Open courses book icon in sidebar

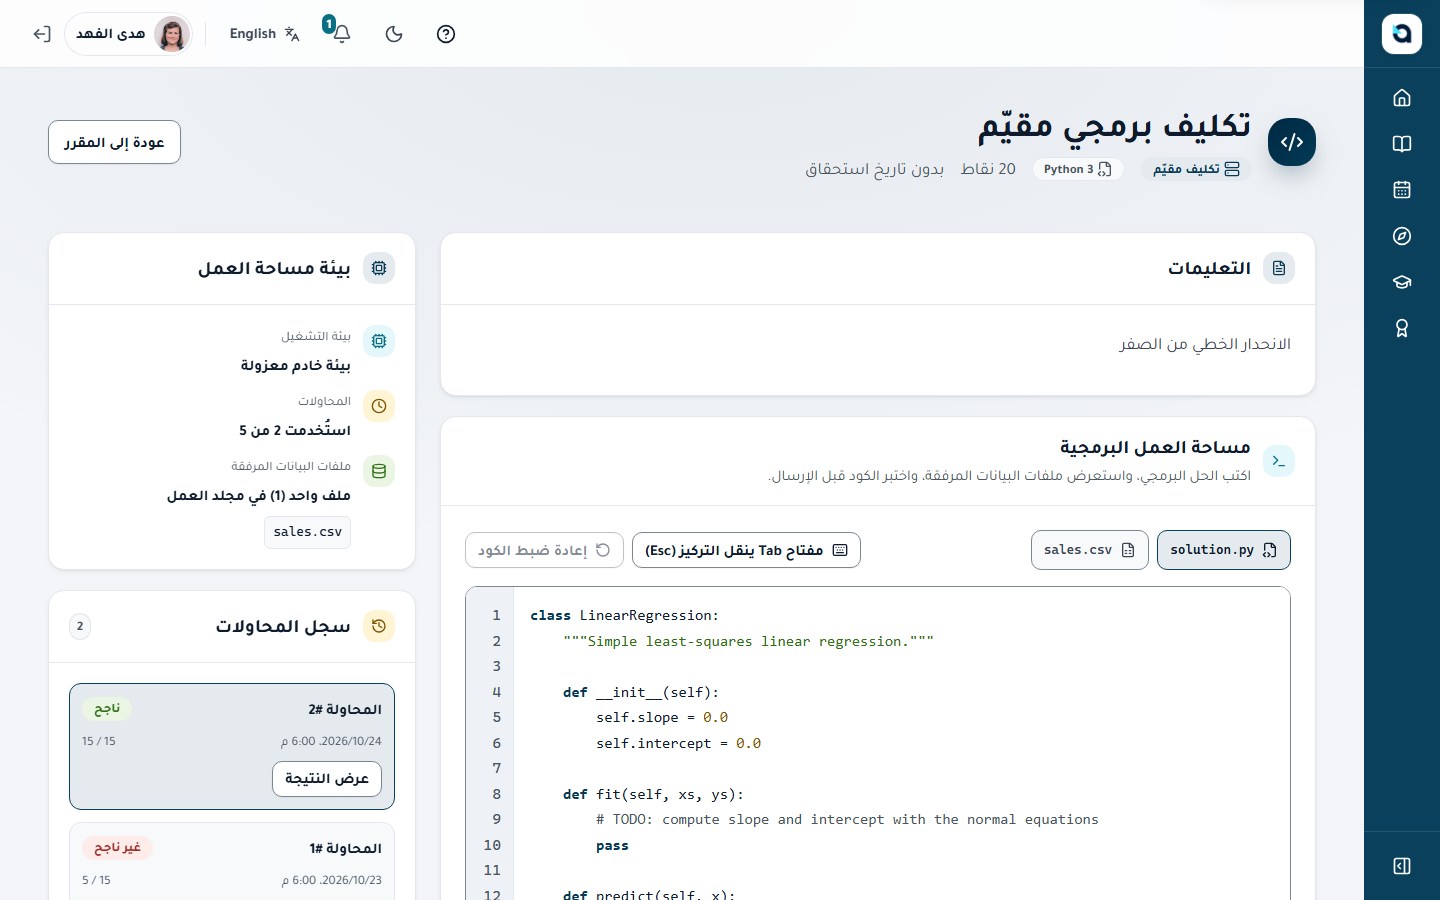click(1402, 144)
